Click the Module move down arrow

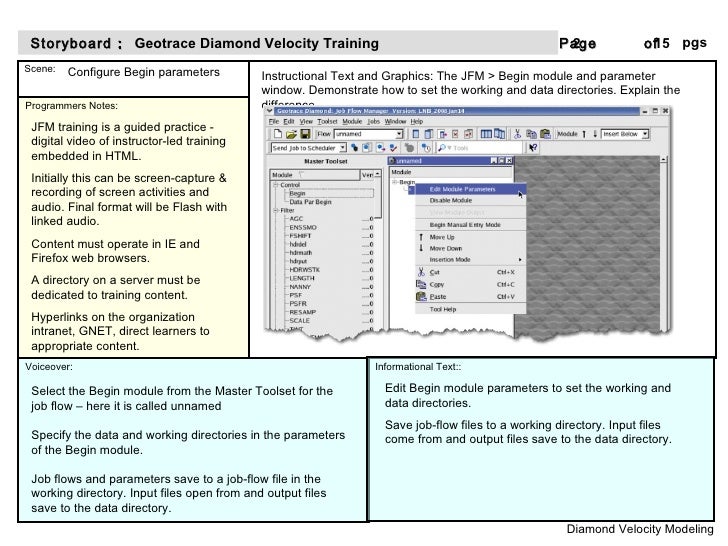click(x=595, y=134)
